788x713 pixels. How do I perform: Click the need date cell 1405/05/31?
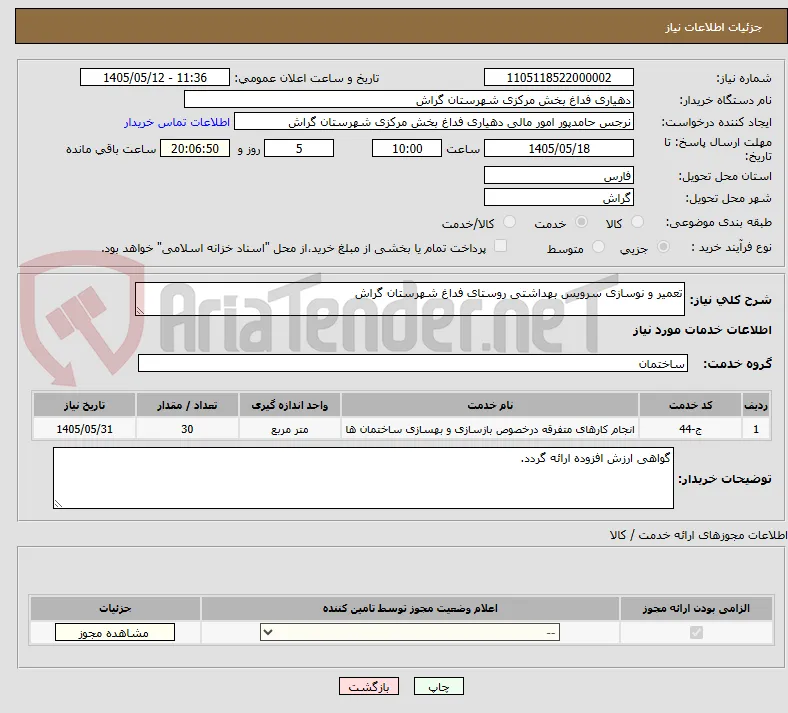pyautogui.click(x=84, y=429)
